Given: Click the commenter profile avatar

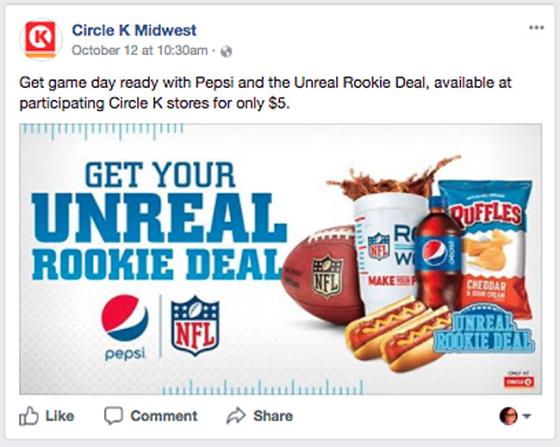Looking at the screenshot, I should coord(509,416).
